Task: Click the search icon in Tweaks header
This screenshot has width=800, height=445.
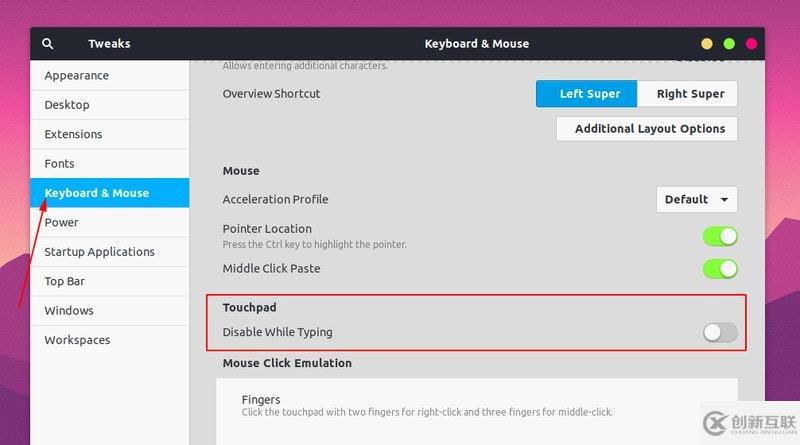Action: point(48,44)
